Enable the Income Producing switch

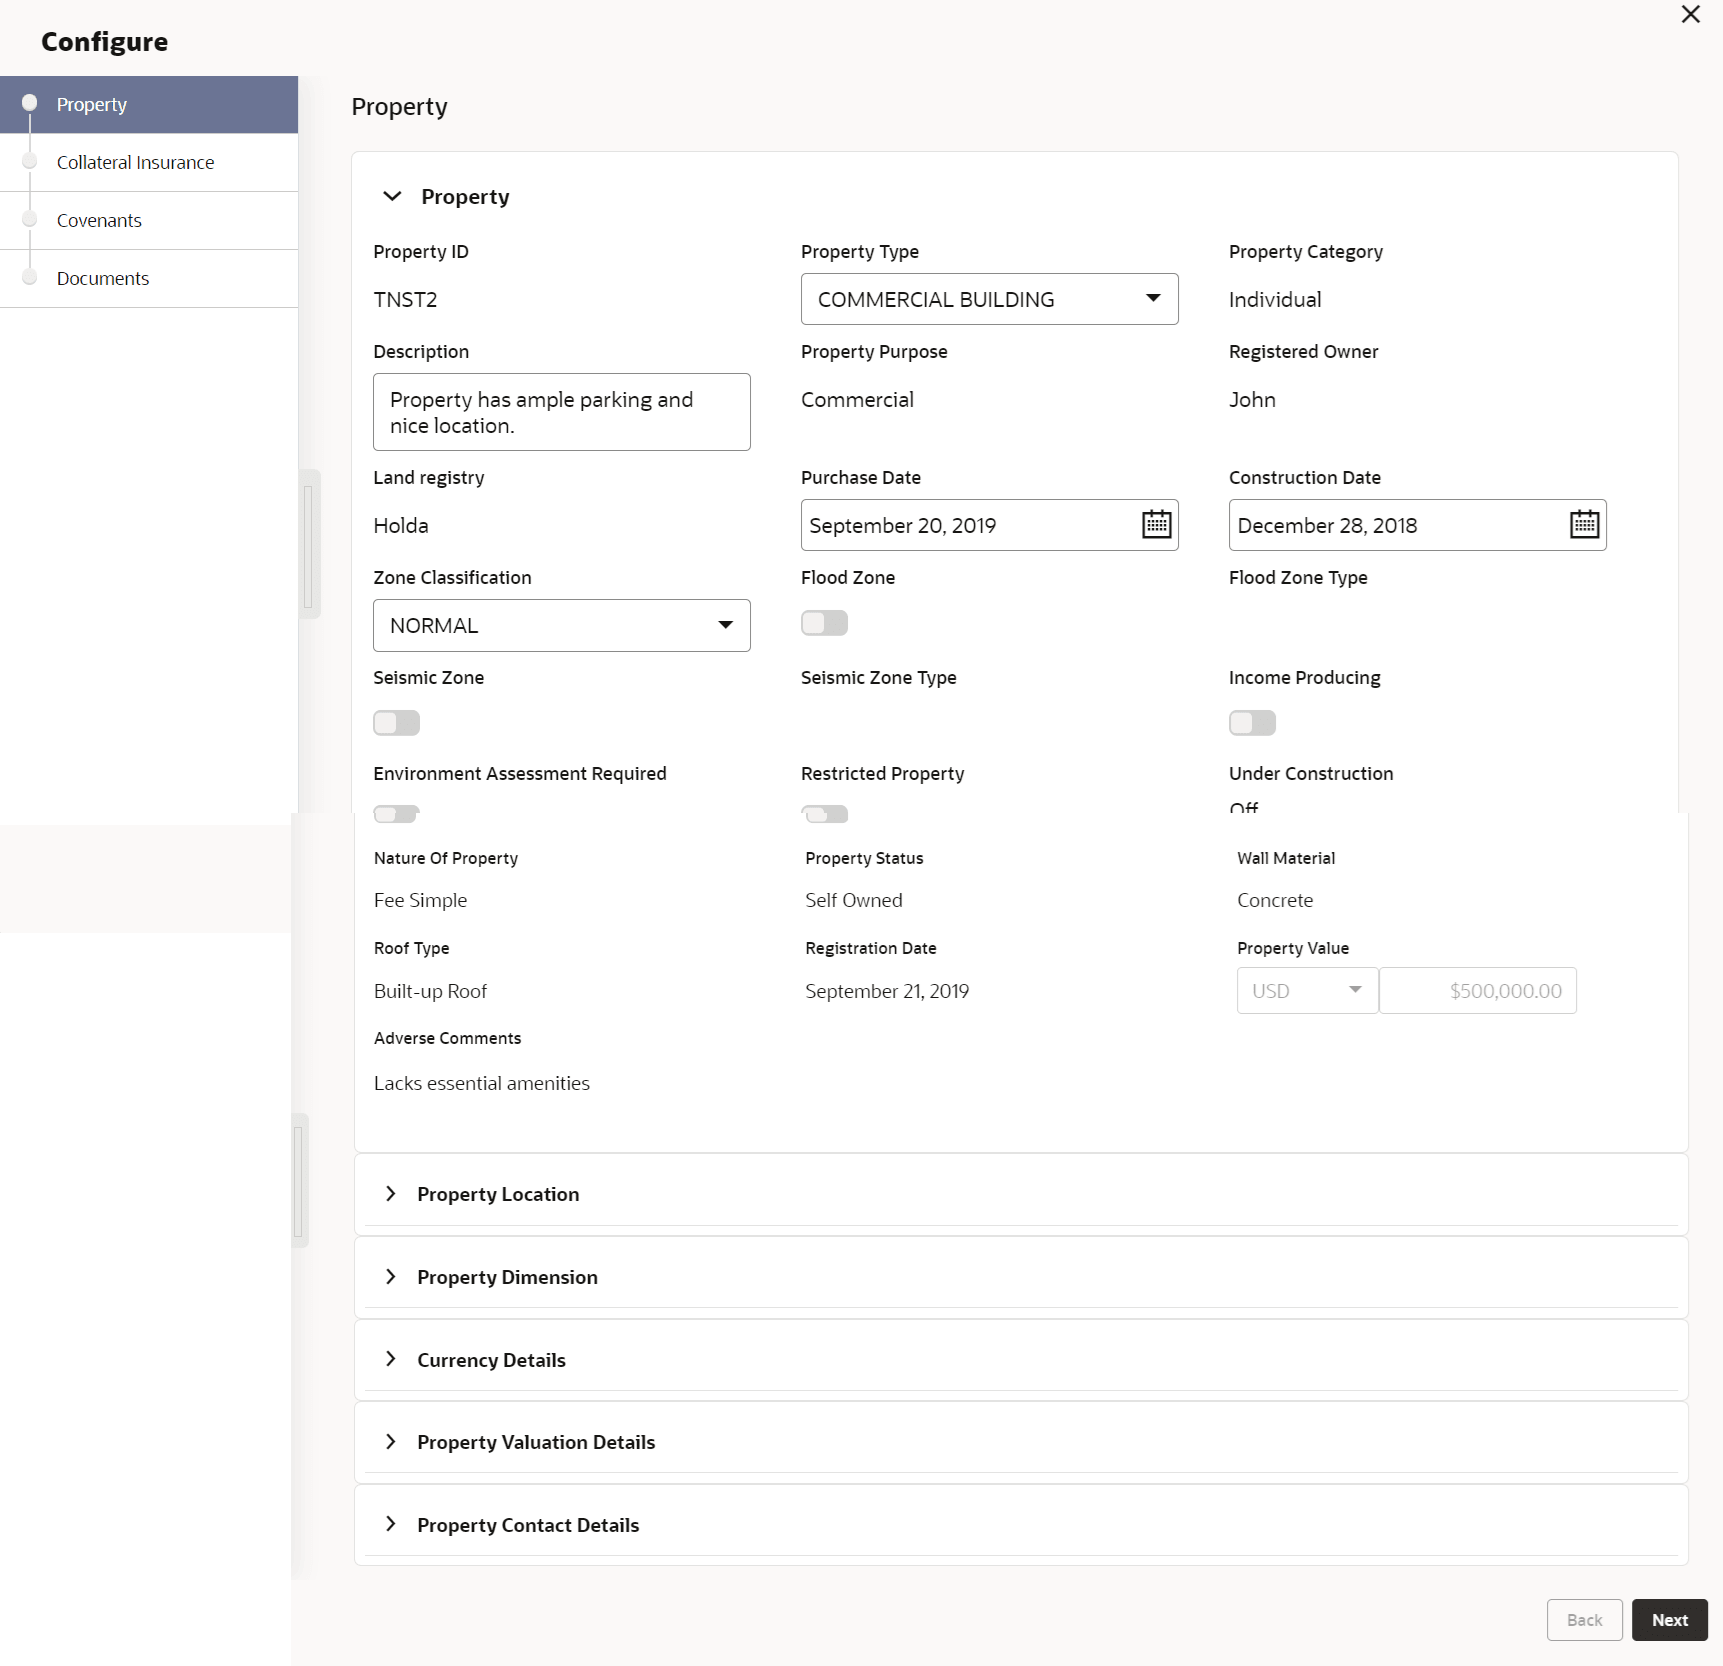click(1252, 723)
